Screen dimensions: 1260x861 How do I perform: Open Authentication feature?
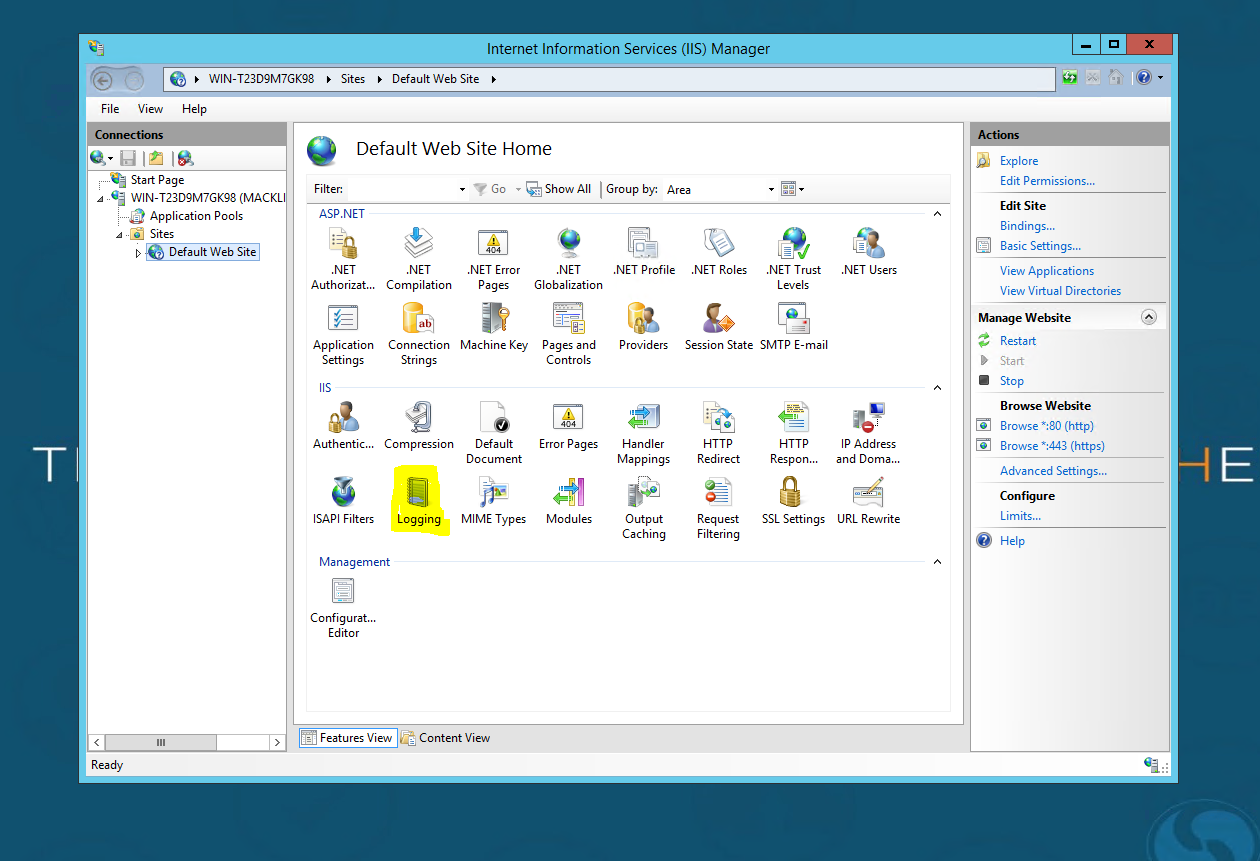click(x=343, y=425)
